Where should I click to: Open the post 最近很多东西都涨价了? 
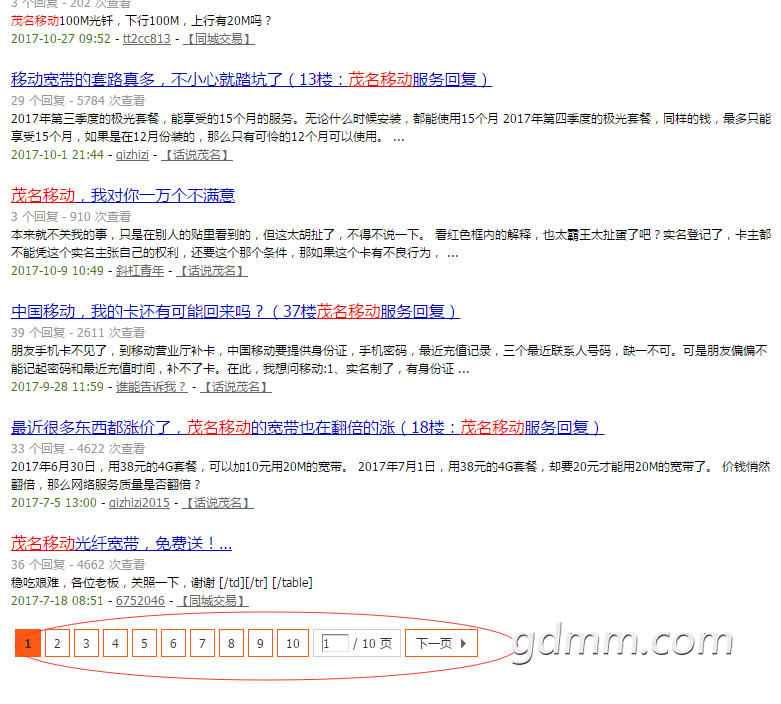(307, 427)
